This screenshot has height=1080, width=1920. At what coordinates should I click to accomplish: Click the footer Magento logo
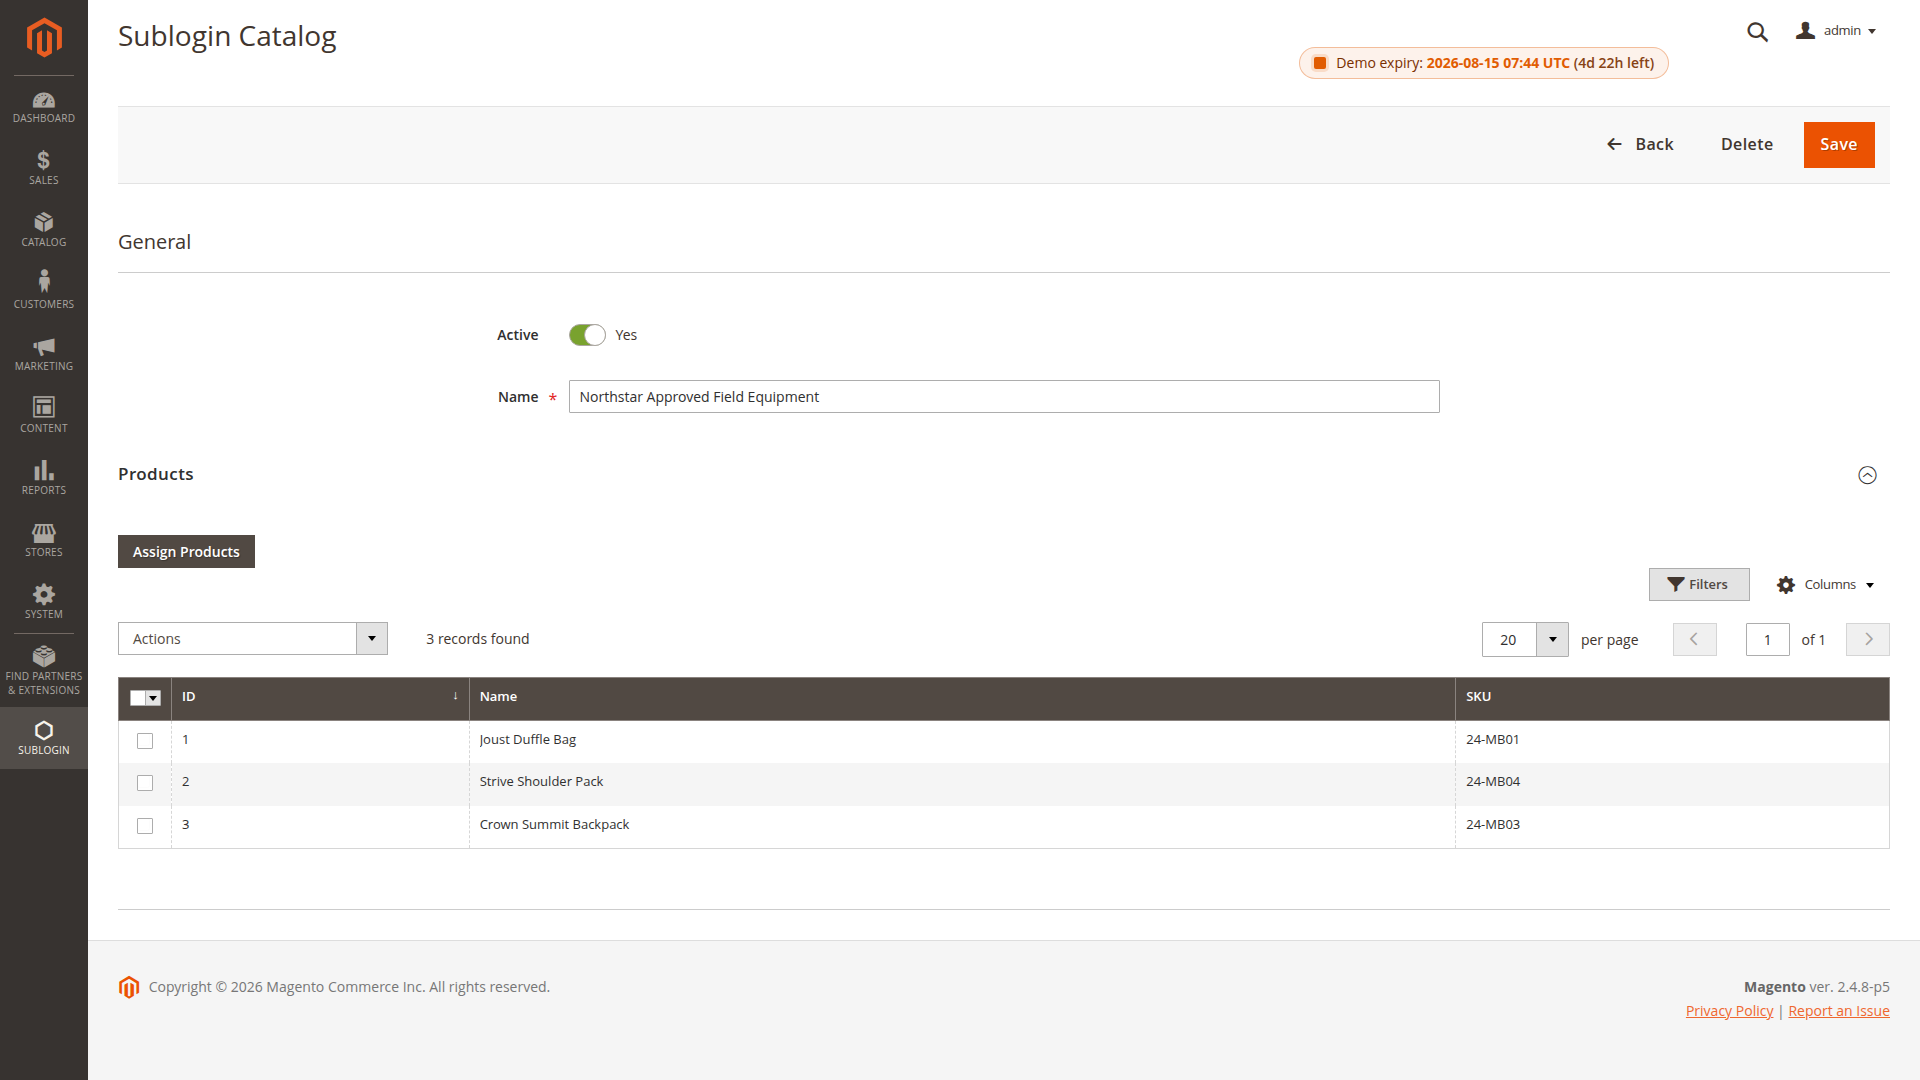129,987
